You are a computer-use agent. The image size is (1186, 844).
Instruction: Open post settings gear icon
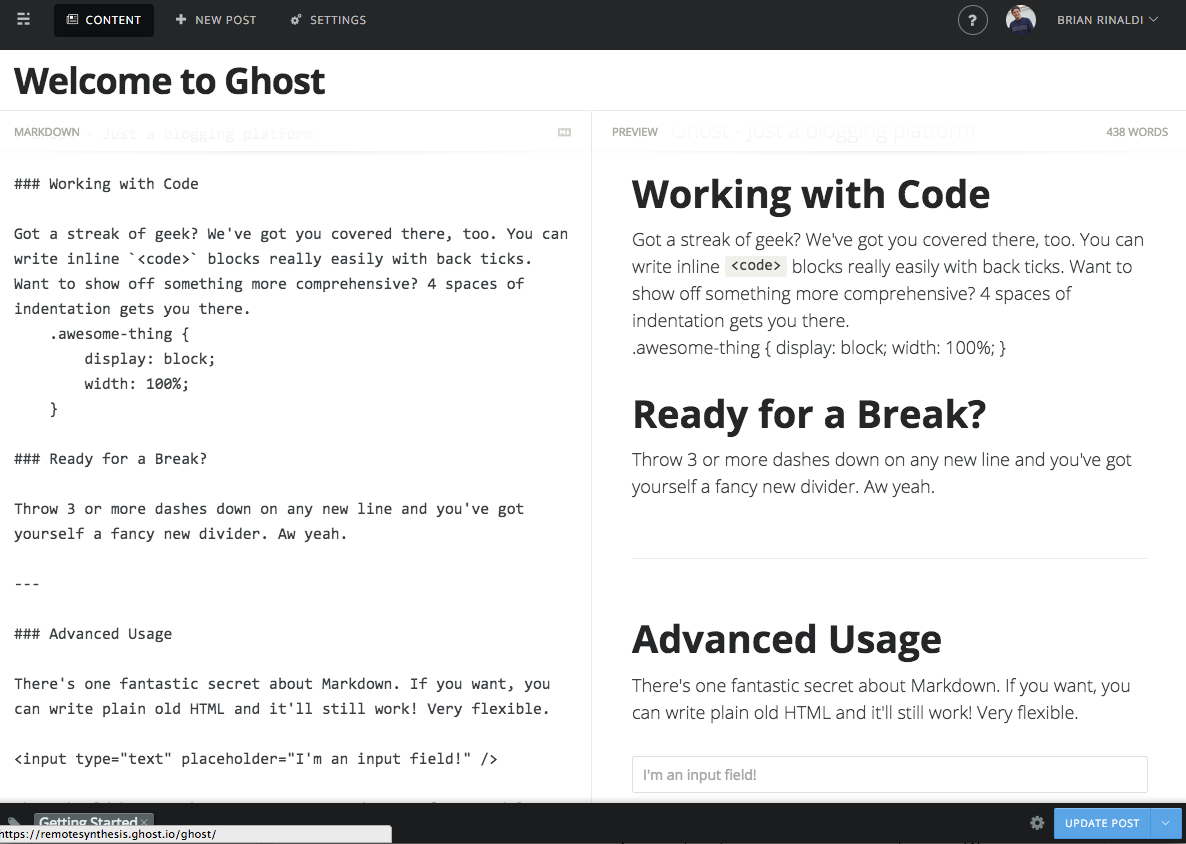1037,823
